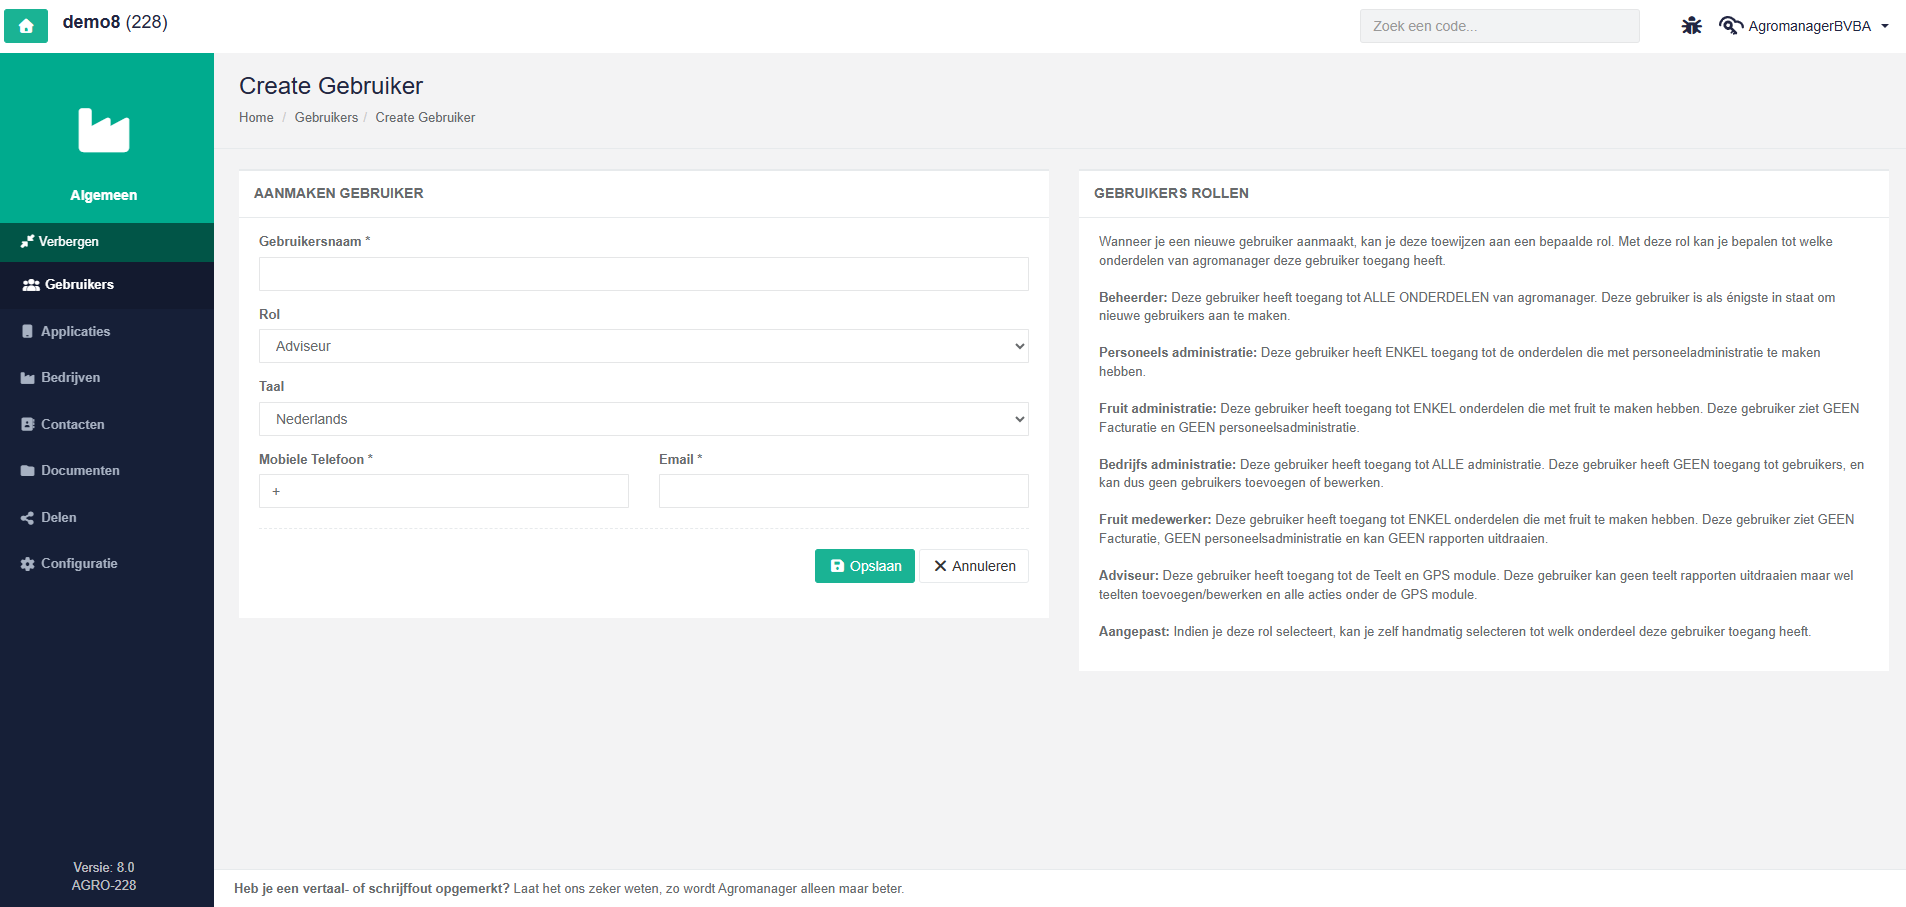This screenshot has height=907, width=1906.
Task: Click the 'GEBRUIKERS ROLLEN' panel heading
Action: 1171,193
